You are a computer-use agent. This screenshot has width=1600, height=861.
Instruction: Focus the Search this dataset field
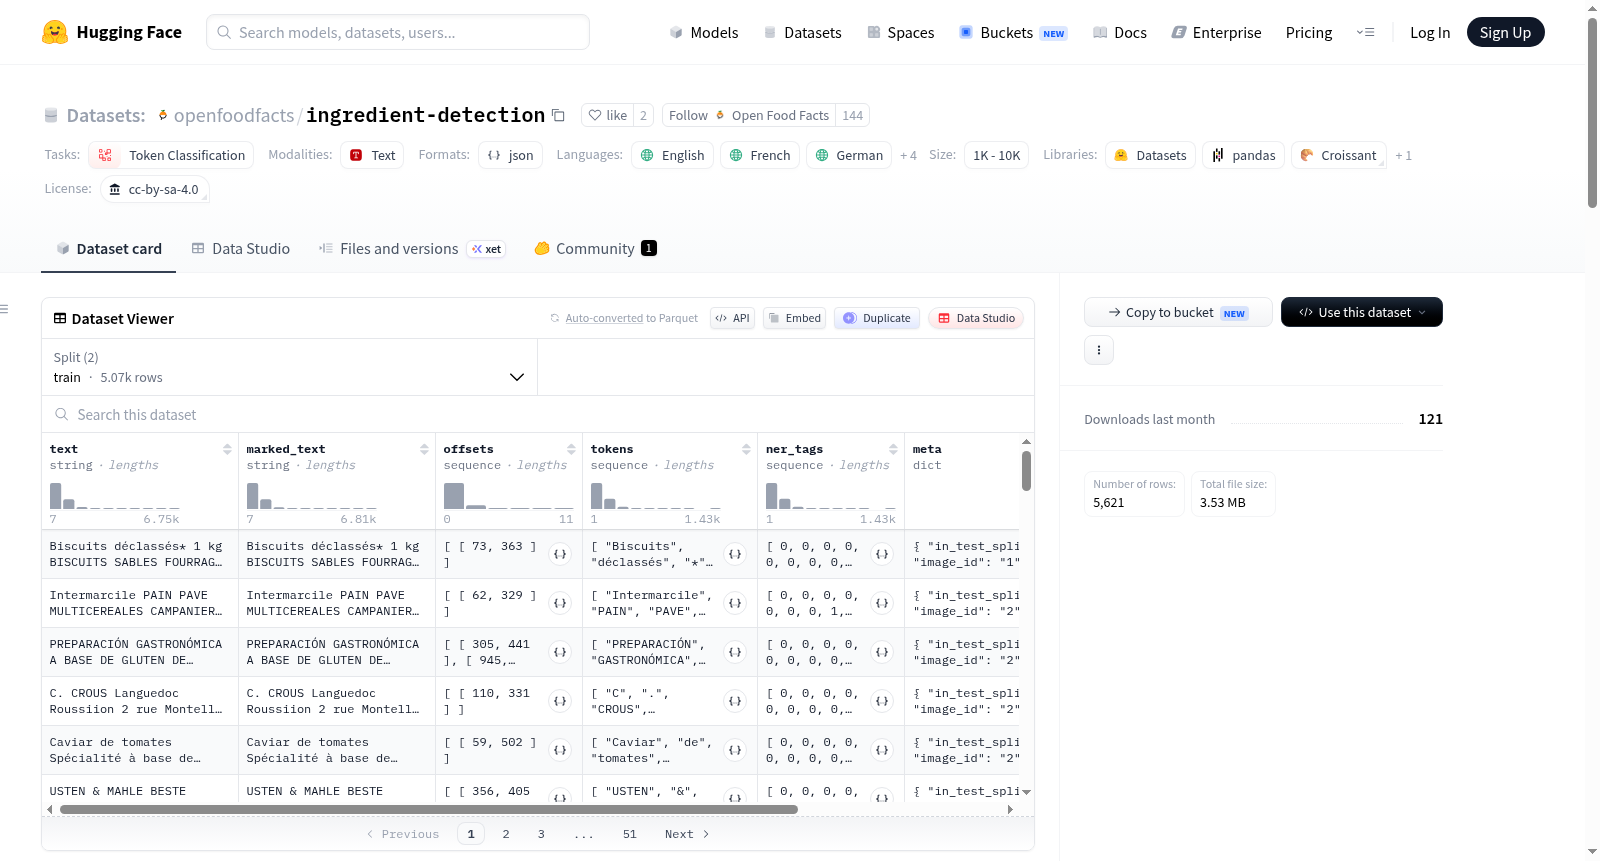[538, 414]
